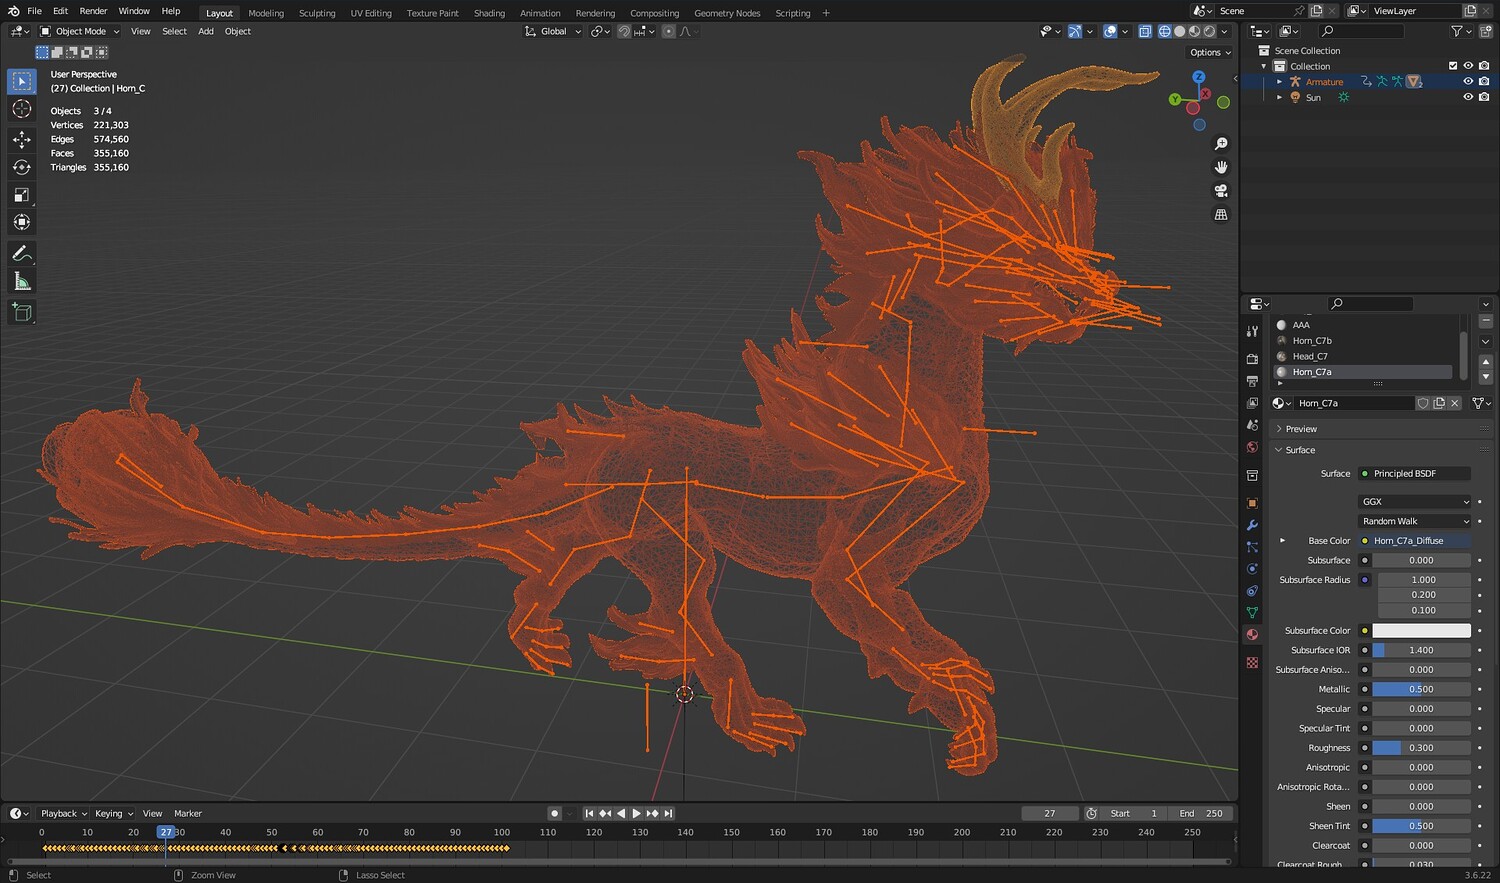The height and width of the screenshot is (883, 1500).
Task: Expand the Preview panel
Action: coord(1300,429)
